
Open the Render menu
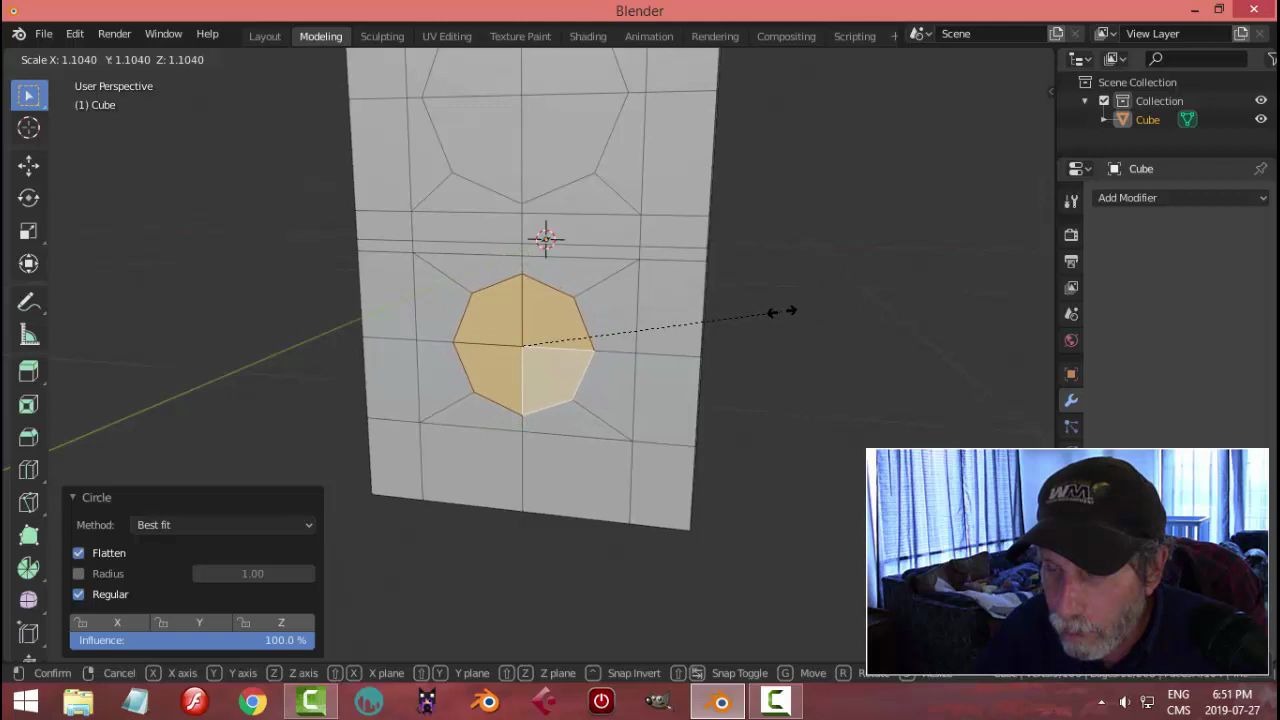[114, 34]
